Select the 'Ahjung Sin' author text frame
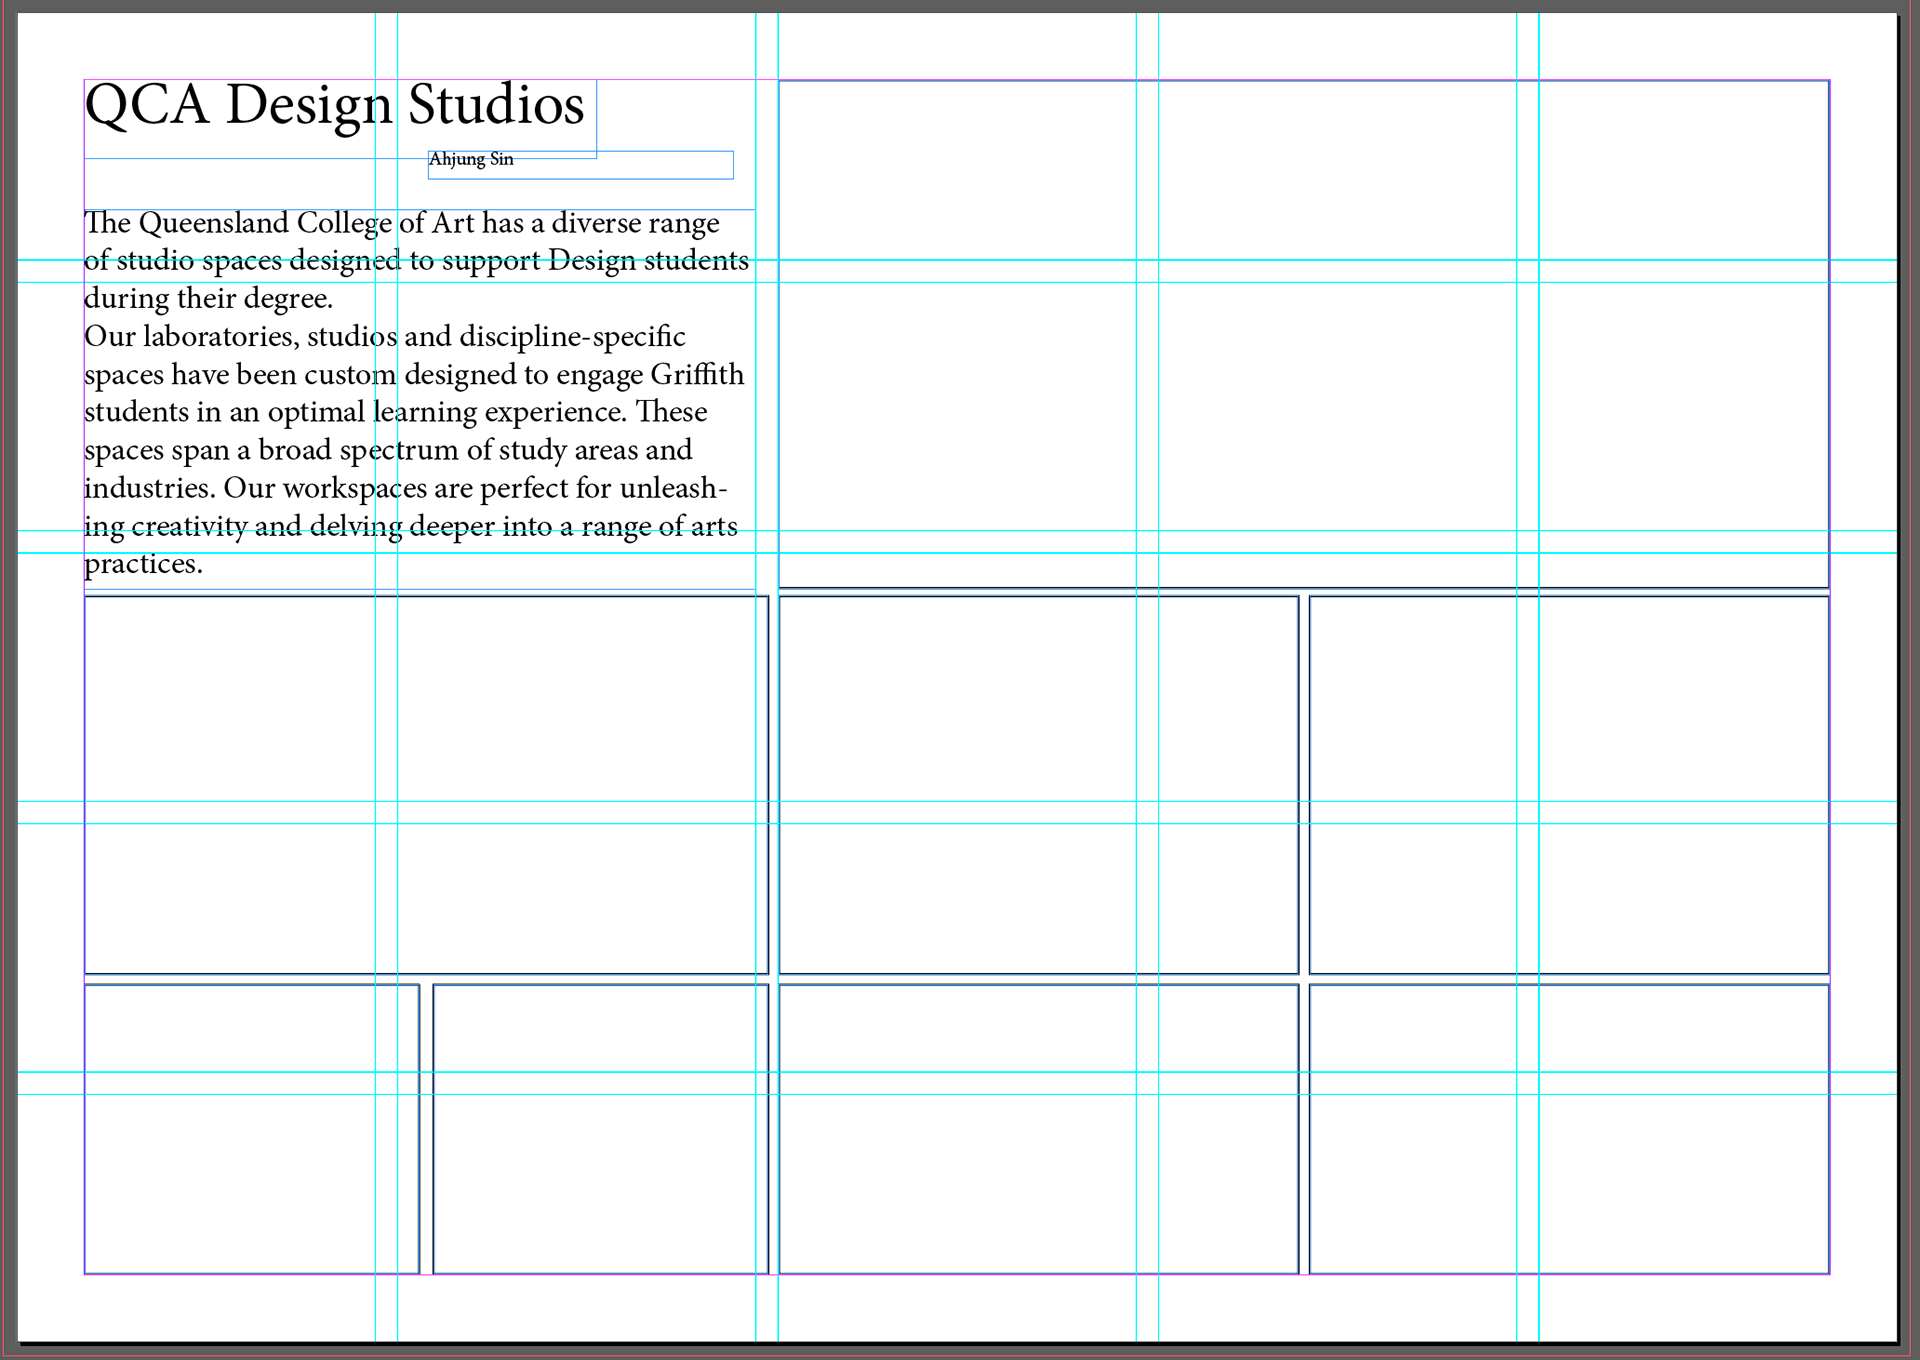This screenshot has height=1360, width=1920. 581,165
